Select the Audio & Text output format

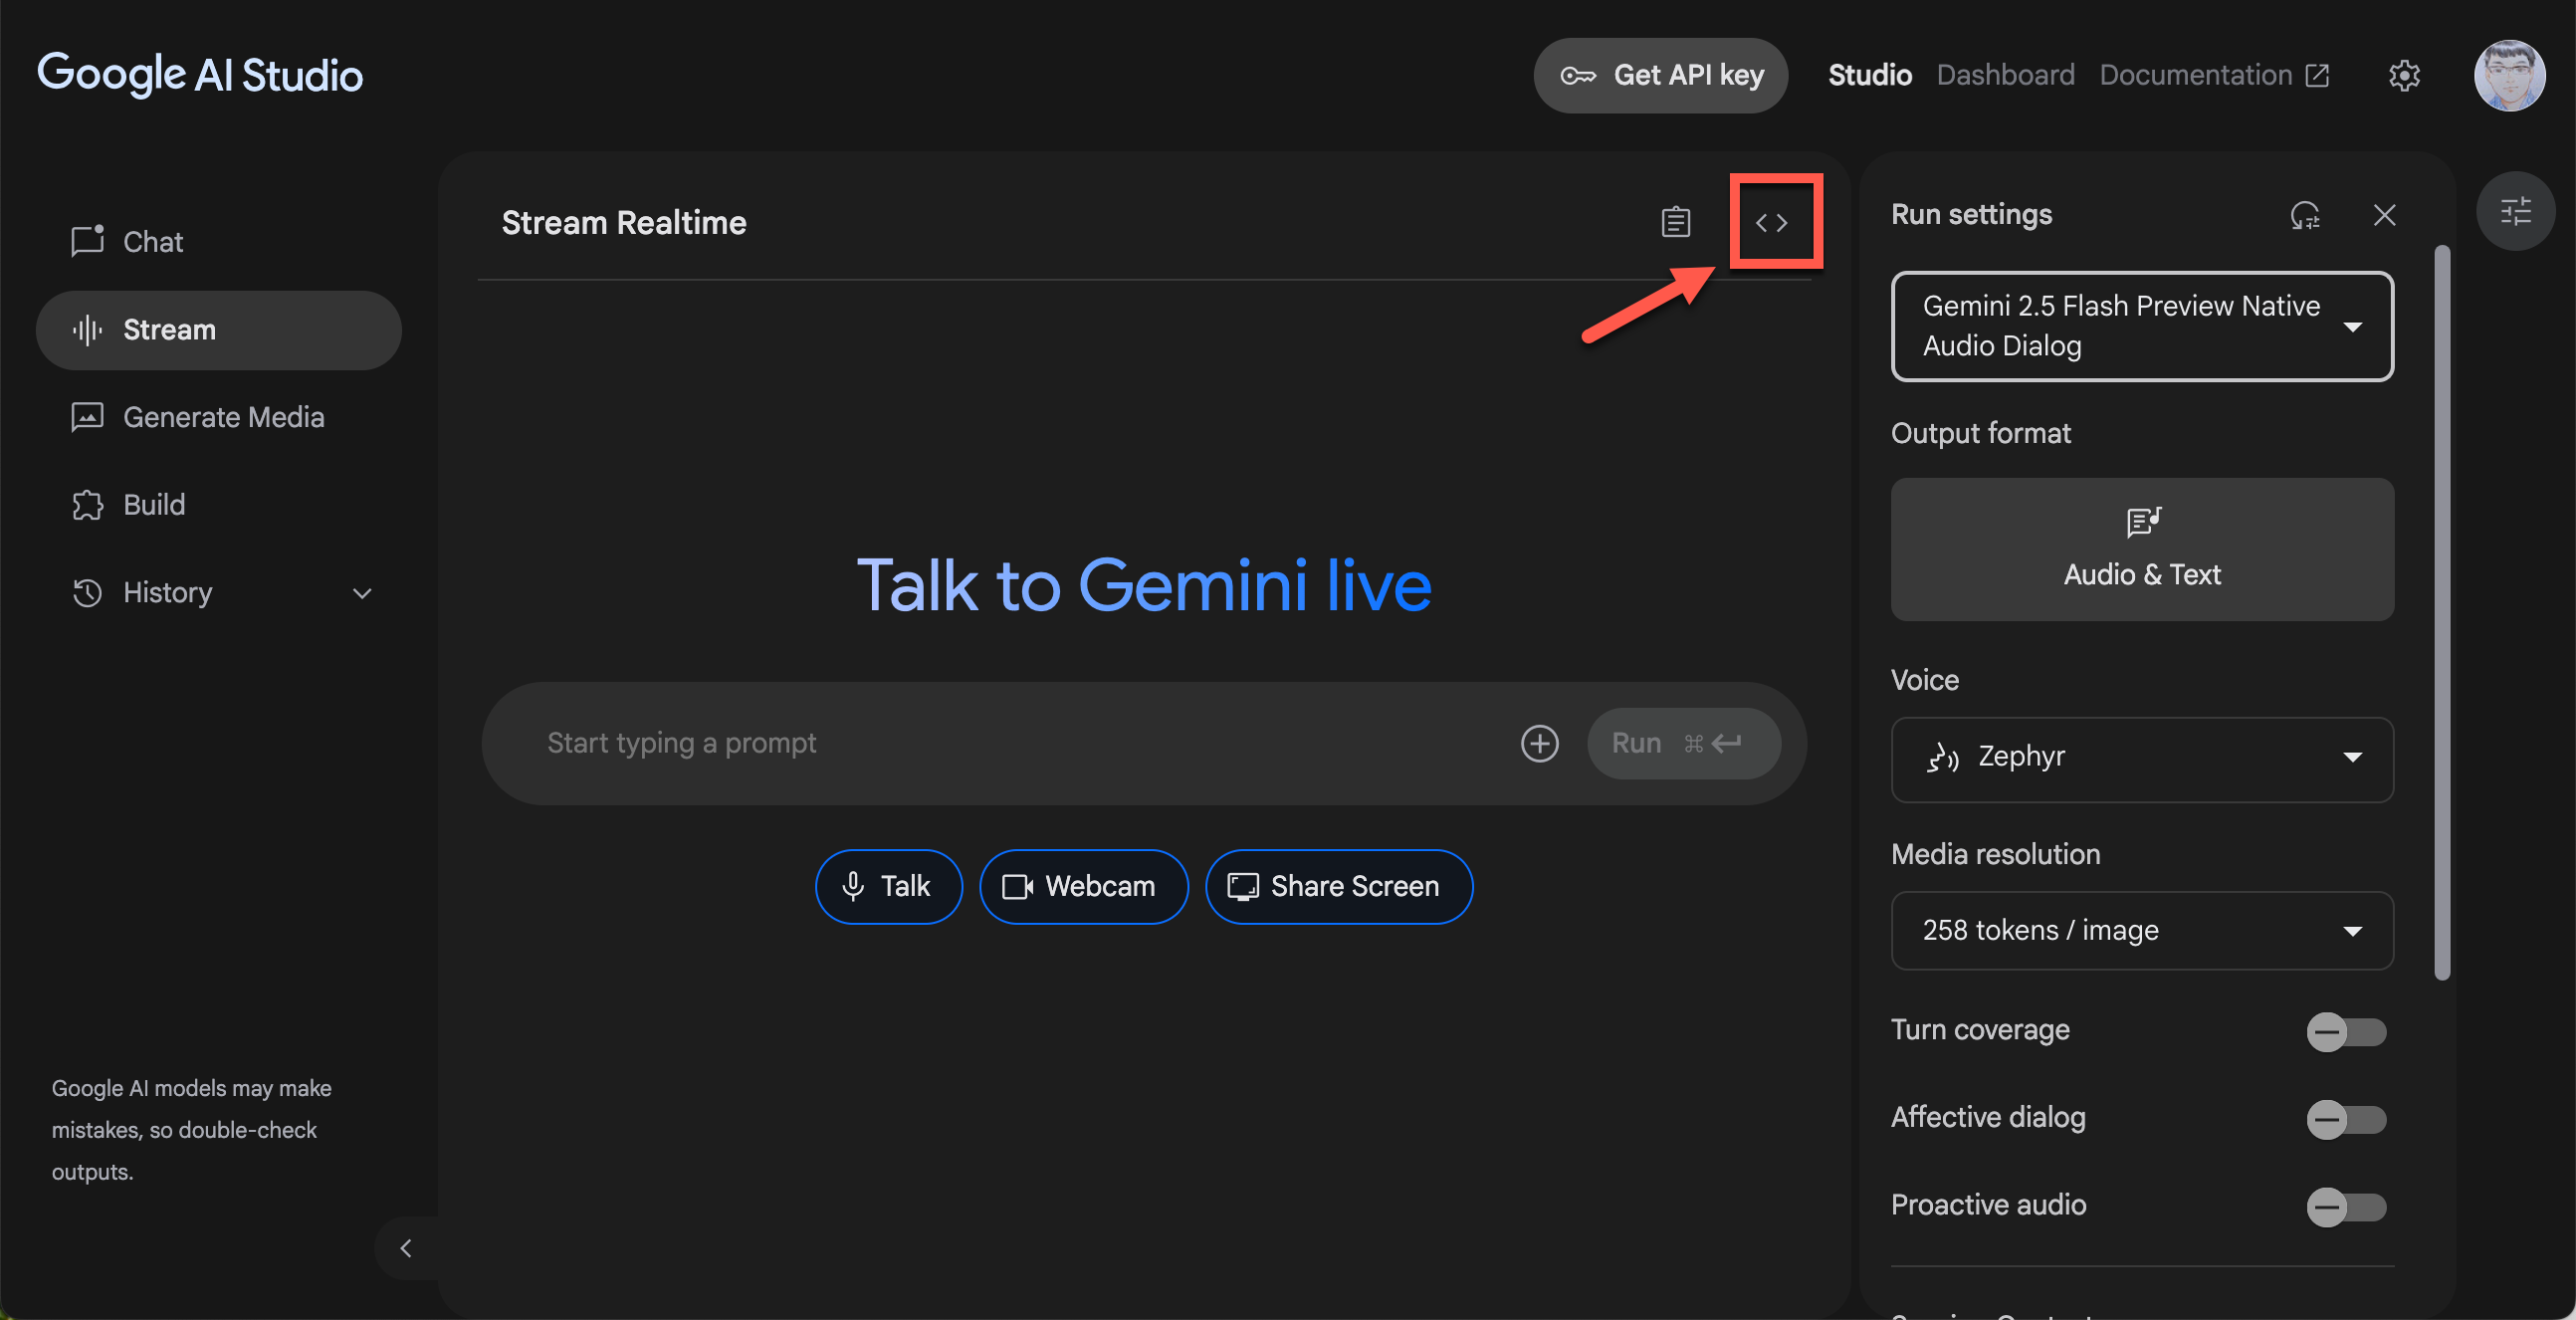[x=2141, y=549]
